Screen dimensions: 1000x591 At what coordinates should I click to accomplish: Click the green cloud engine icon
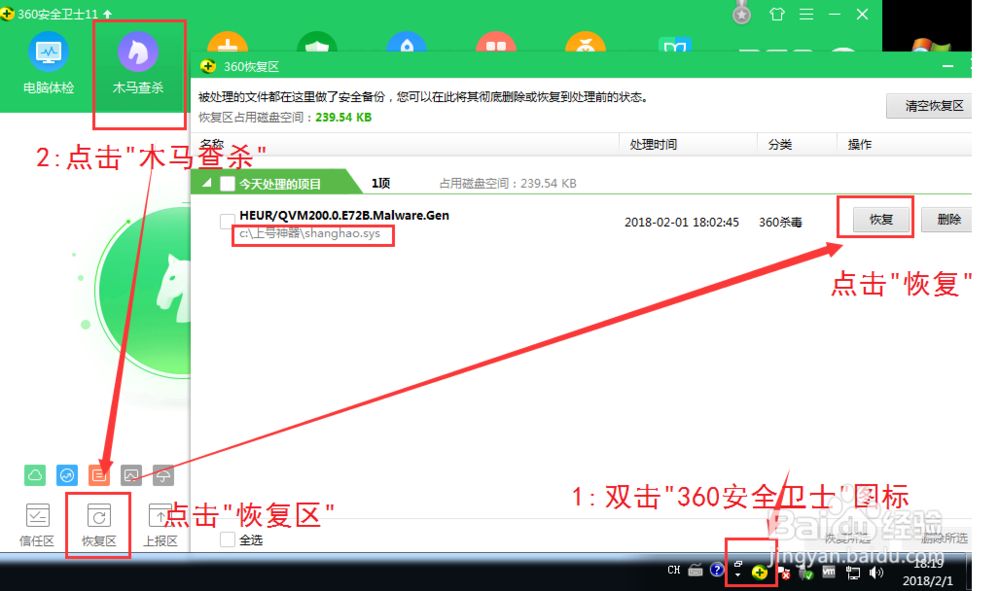36,475
